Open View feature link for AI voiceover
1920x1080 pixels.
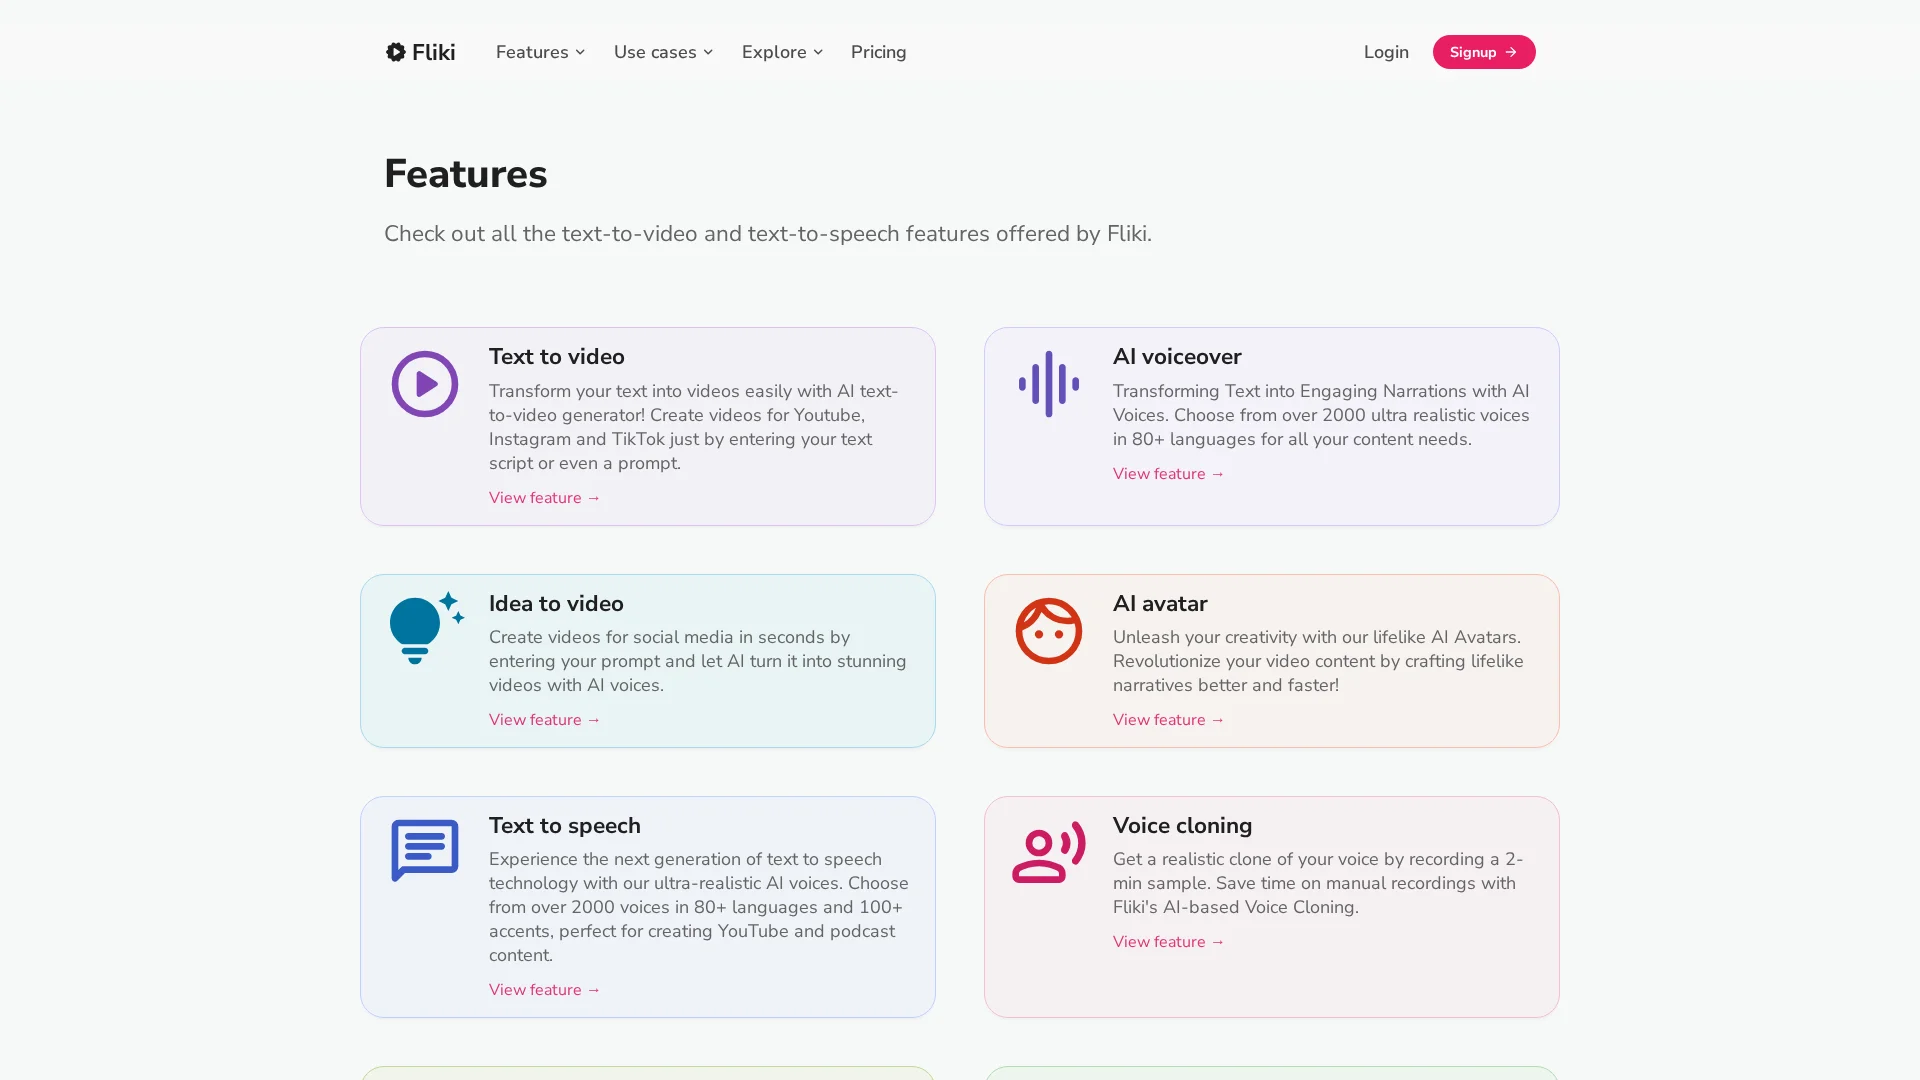1168,474
